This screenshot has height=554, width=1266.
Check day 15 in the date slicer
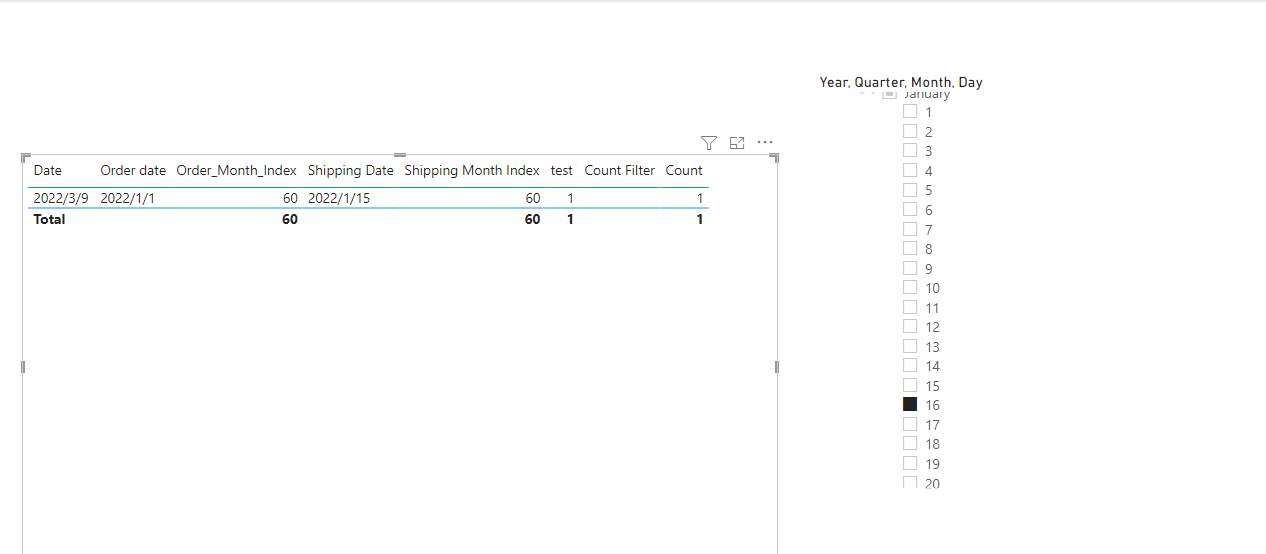pos(910,385)
